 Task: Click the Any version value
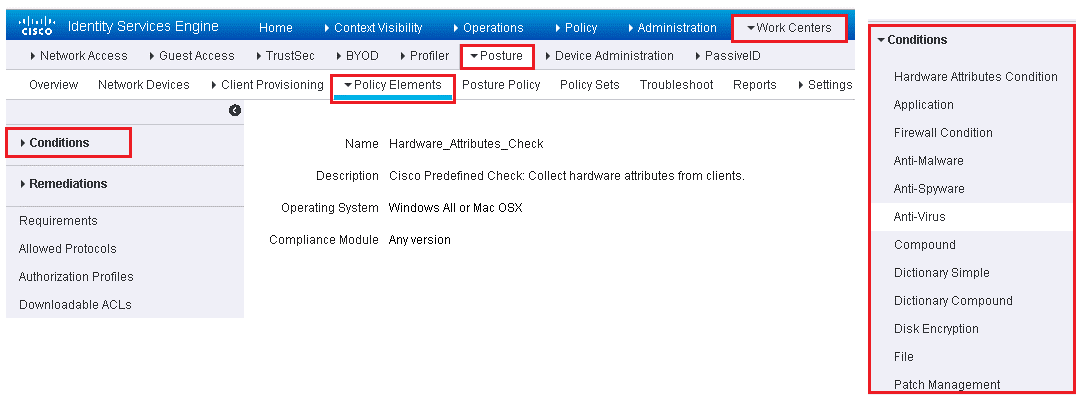click(x=419, y=240)
